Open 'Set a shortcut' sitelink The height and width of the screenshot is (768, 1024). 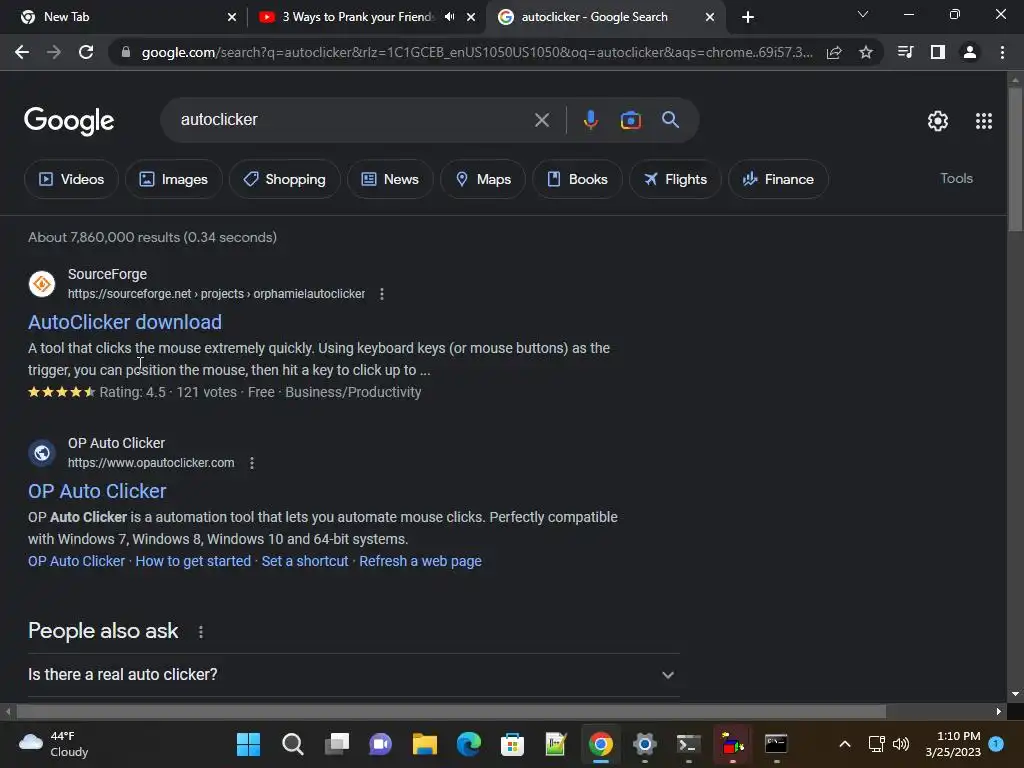[305, 561]
